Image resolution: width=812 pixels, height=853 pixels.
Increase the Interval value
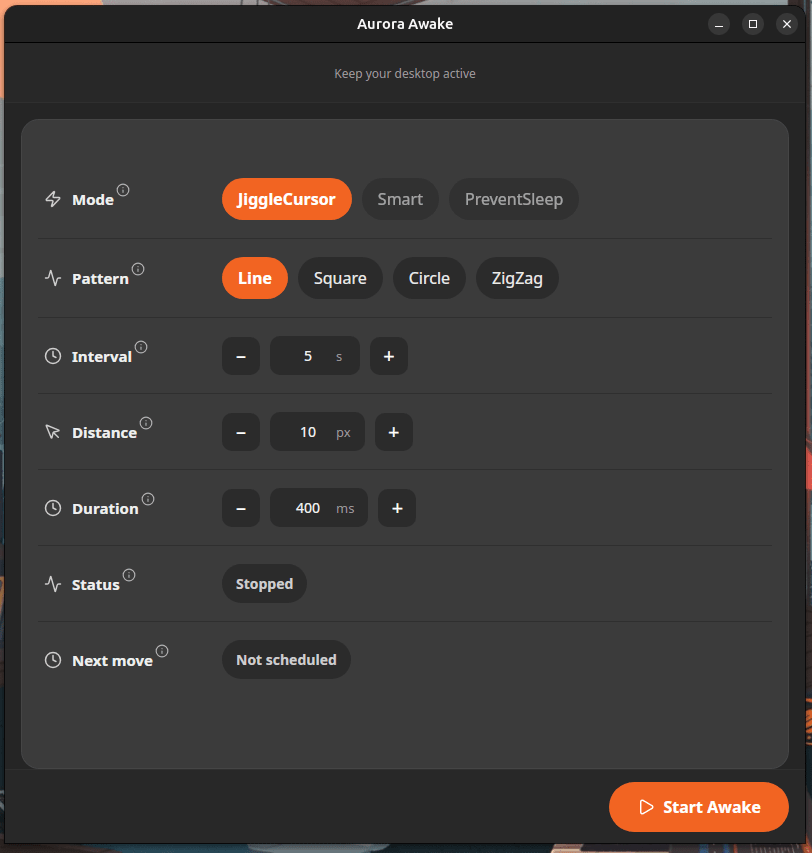[x=389, y=356]
